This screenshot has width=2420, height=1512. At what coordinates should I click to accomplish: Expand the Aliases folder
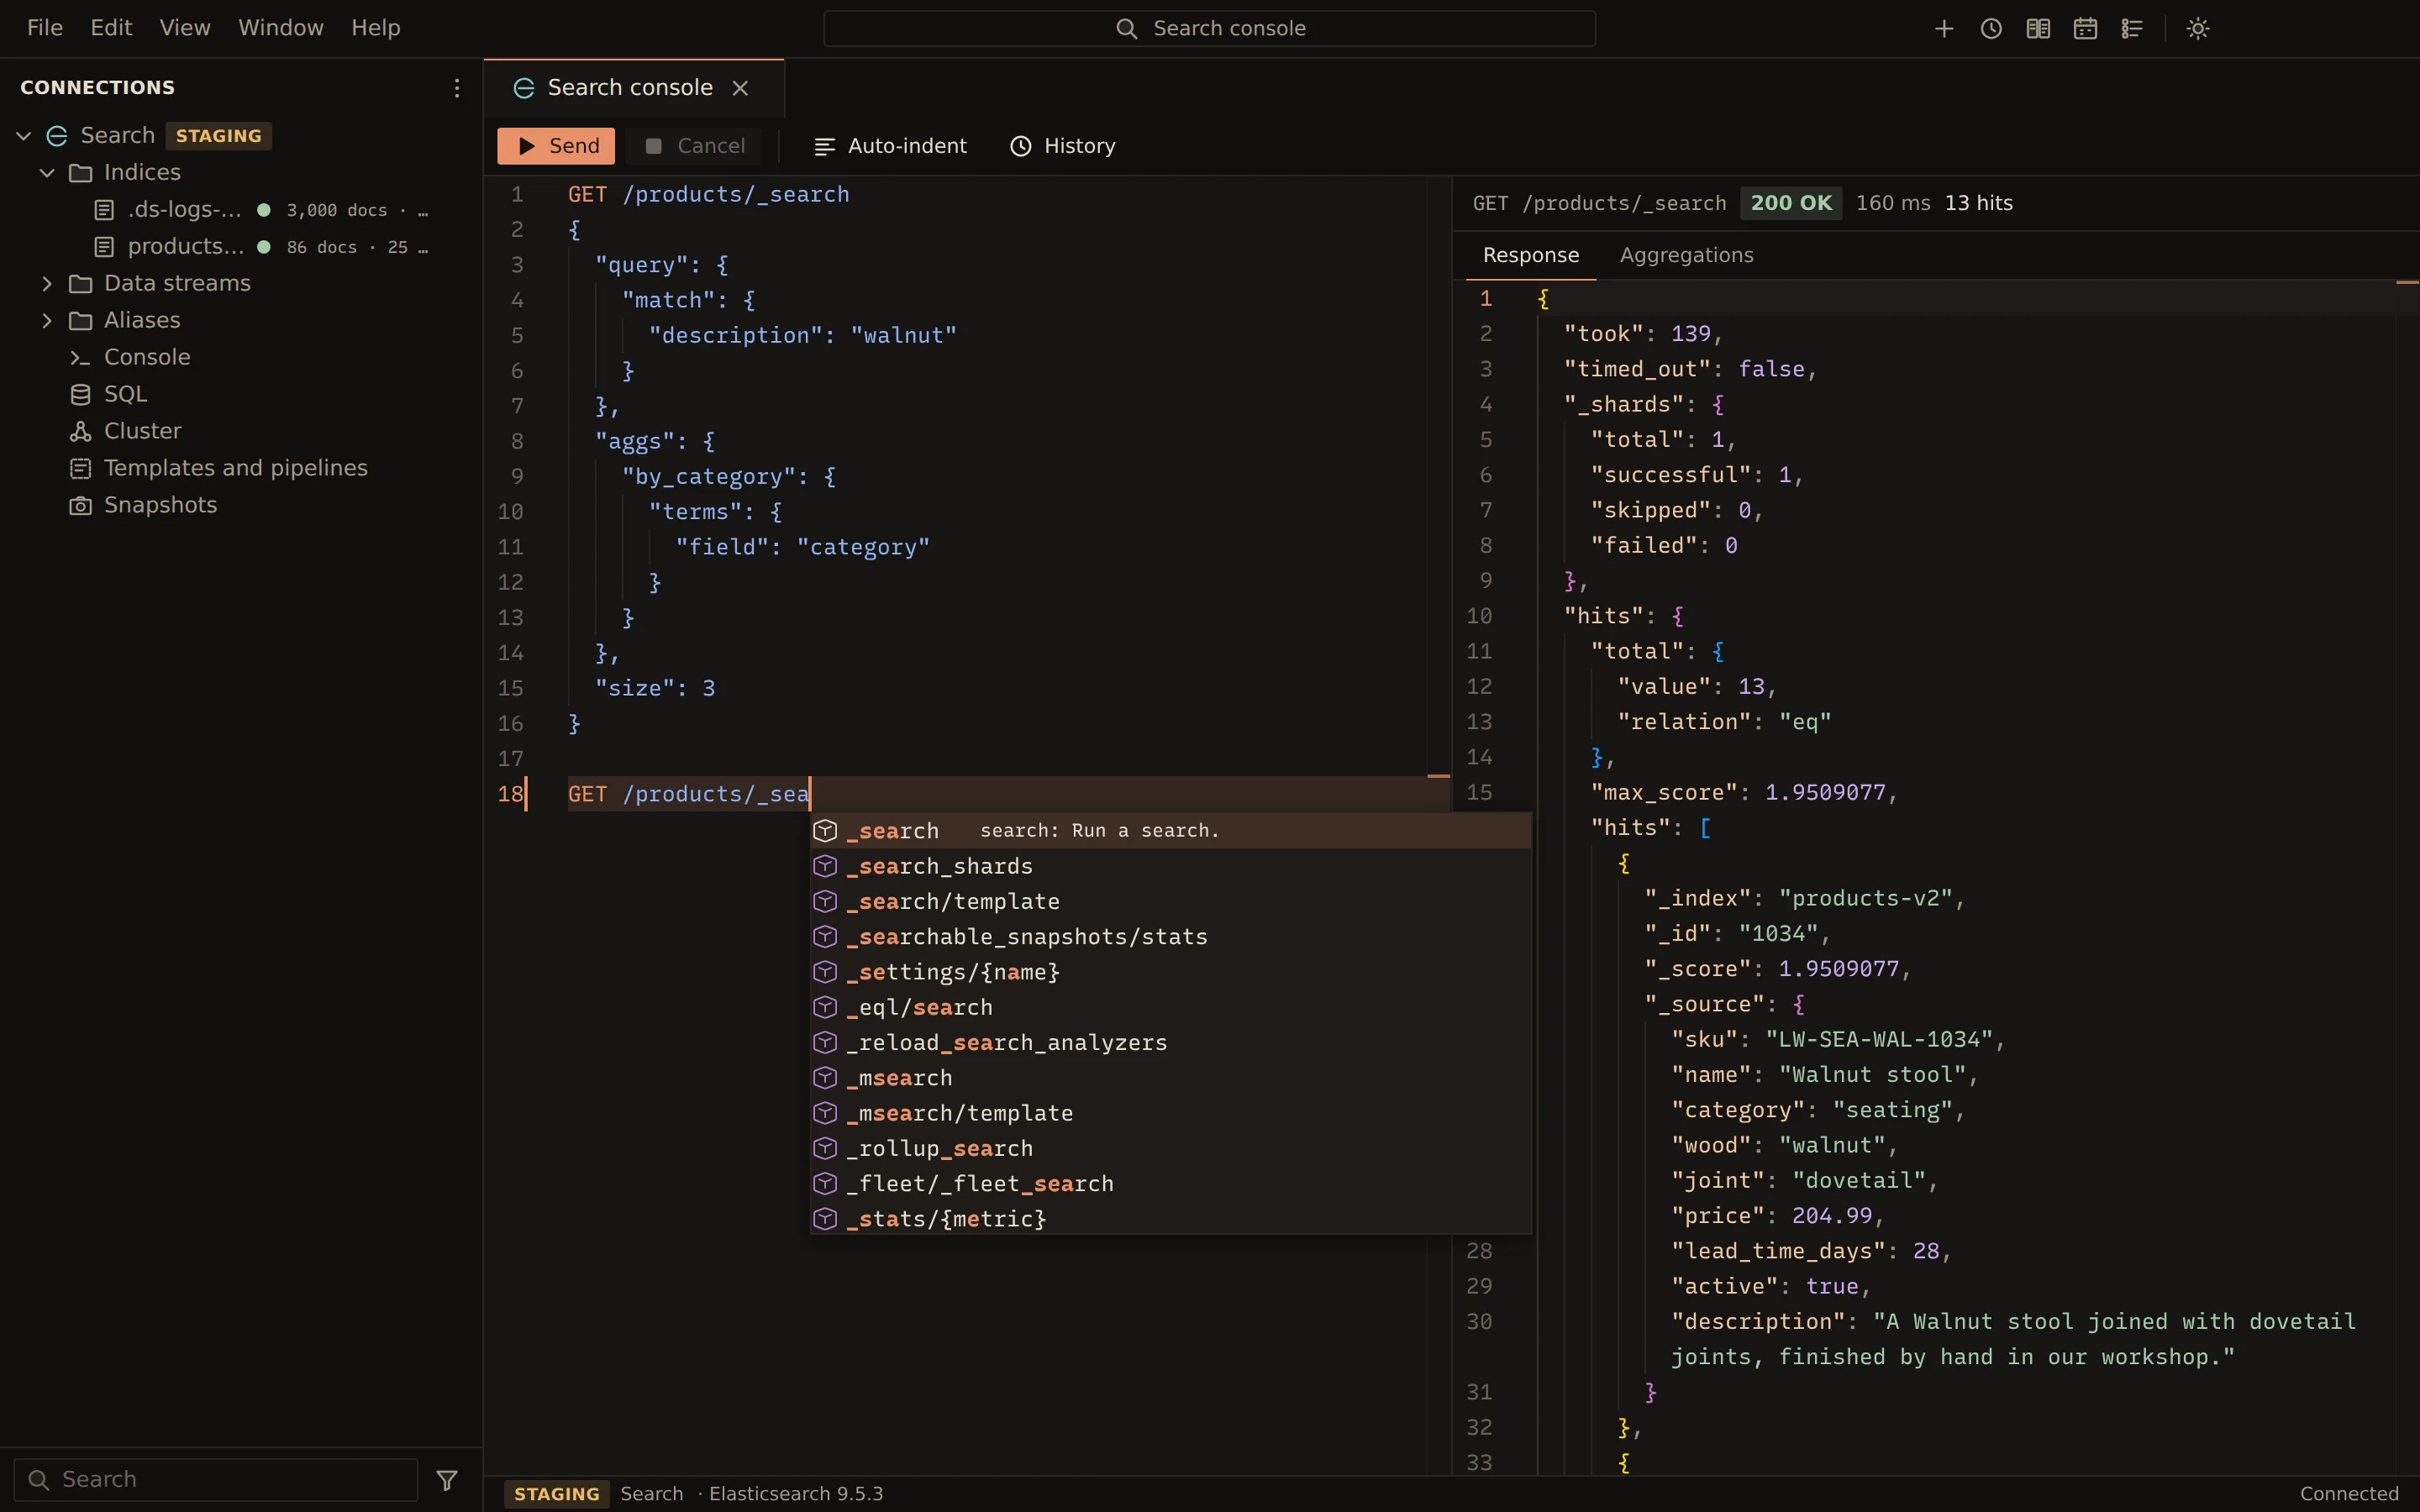click(x=47, y=320)
